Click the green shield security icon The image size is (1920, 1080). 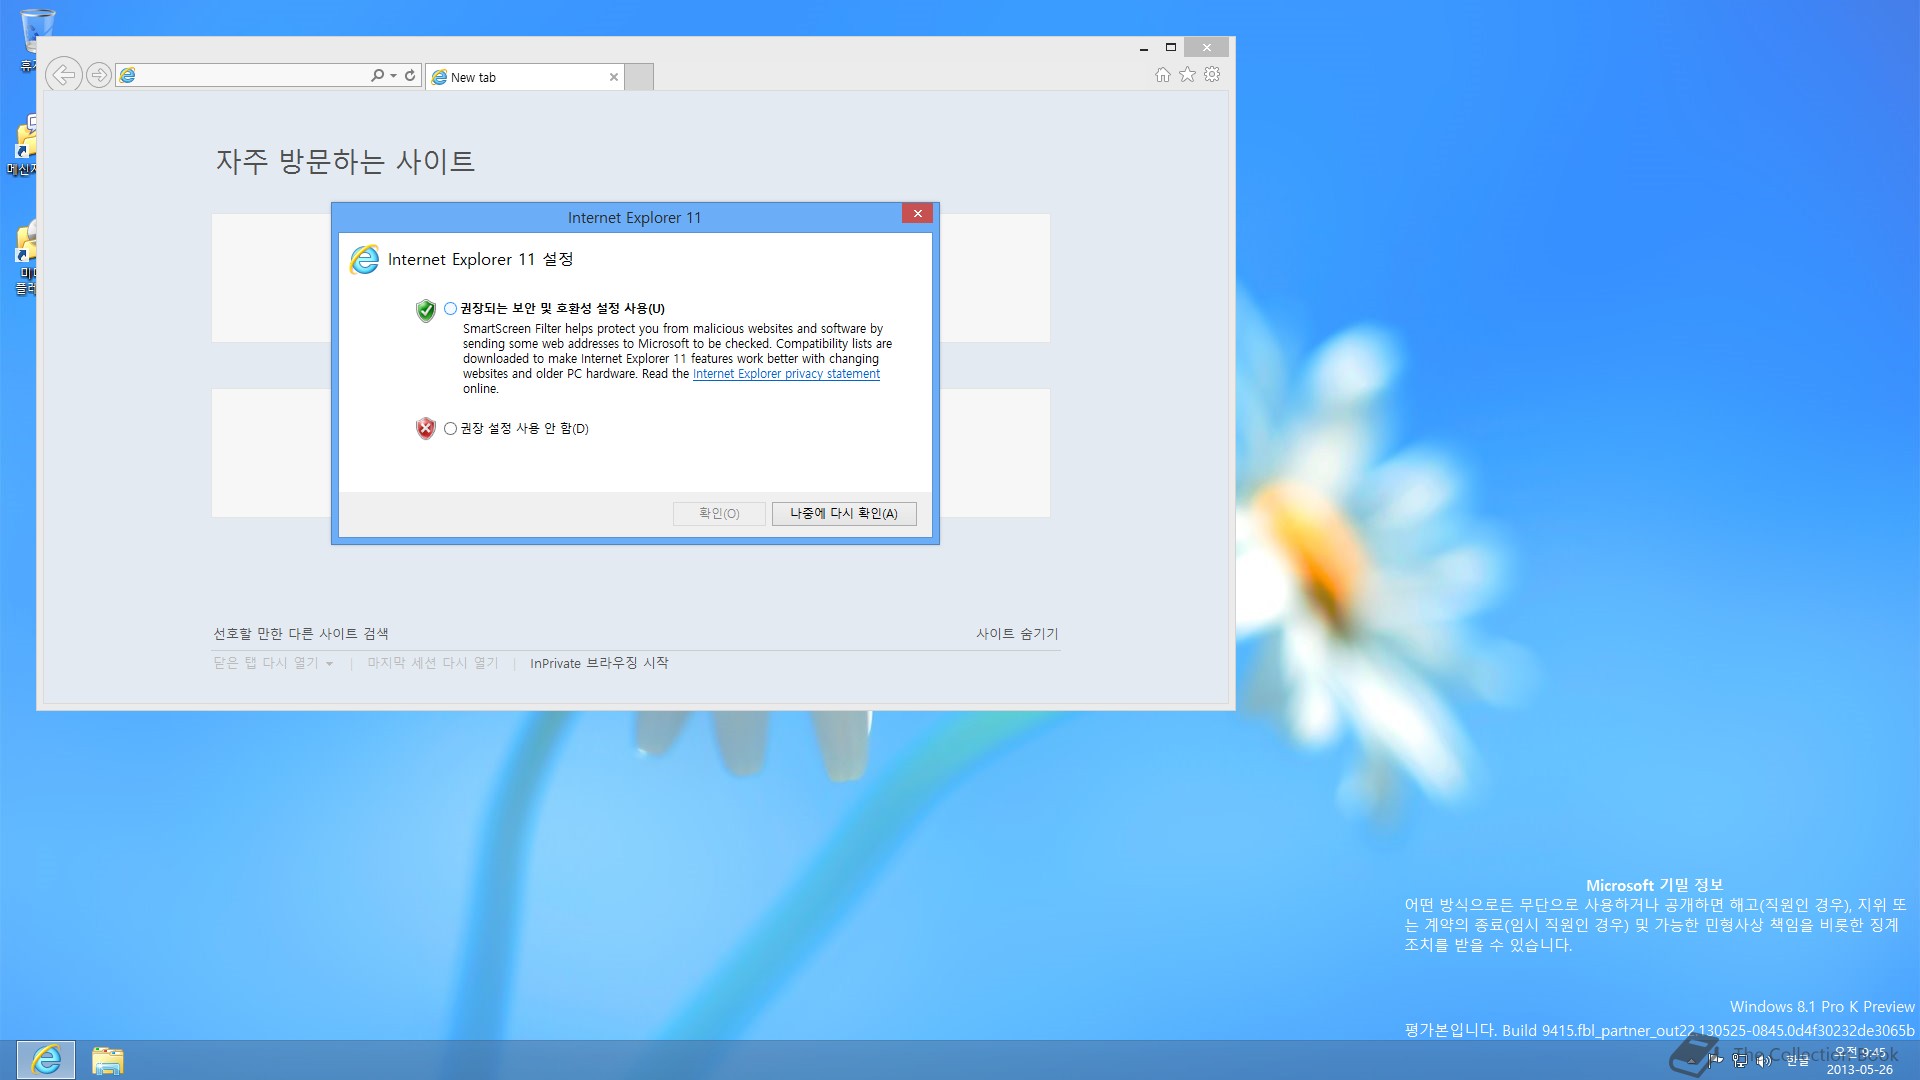426,310
